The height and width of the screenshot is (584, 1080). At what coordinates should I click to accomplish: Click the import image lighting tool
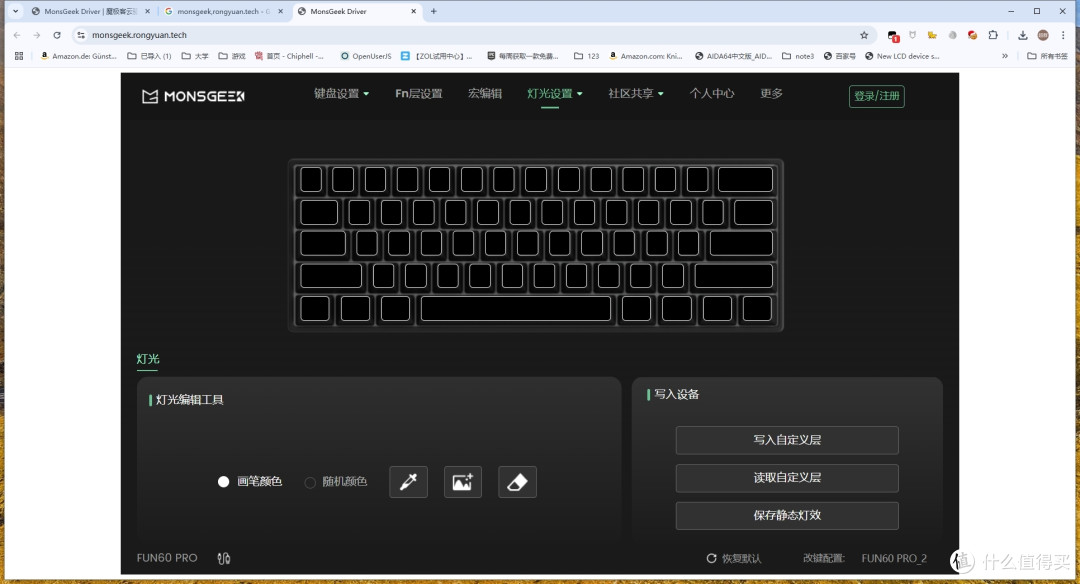[463, 482]
